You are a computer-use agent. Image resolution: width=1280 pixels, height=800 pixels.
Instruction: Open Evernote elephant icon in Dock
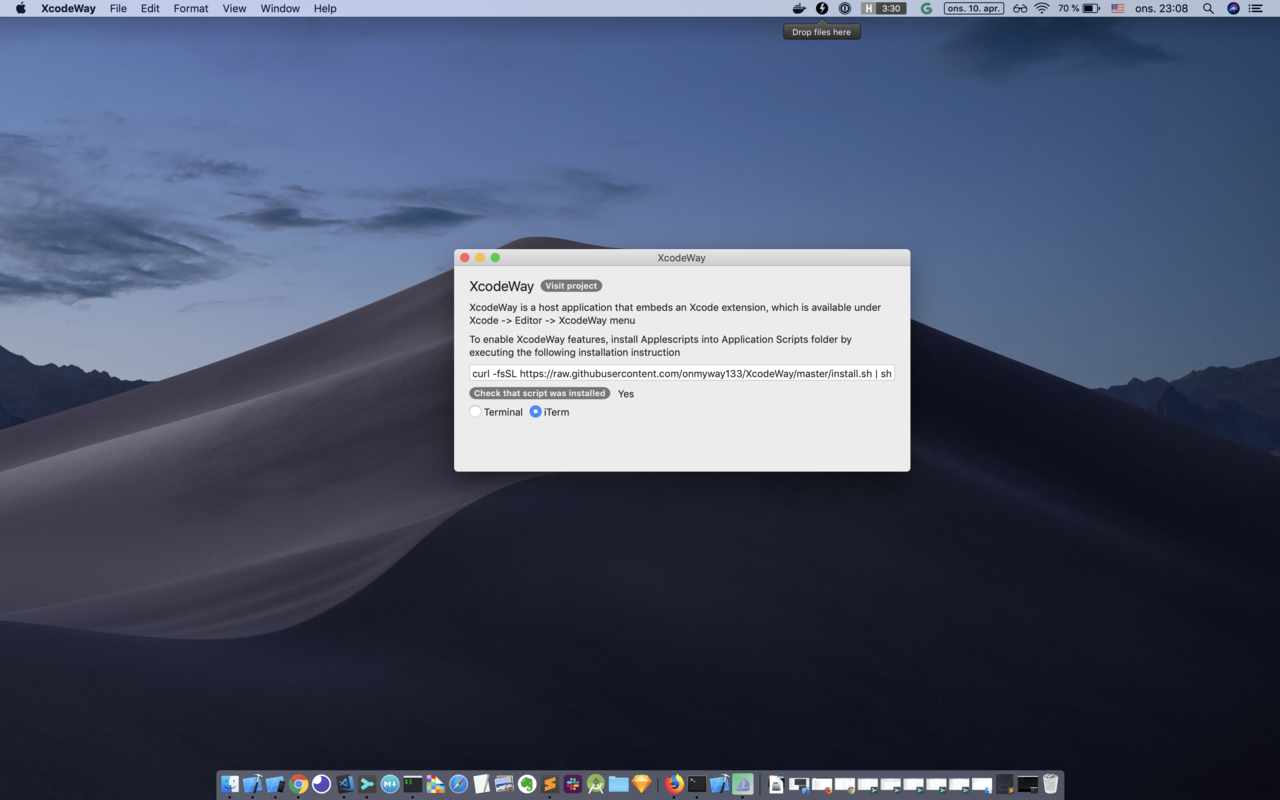coord(527,784)
